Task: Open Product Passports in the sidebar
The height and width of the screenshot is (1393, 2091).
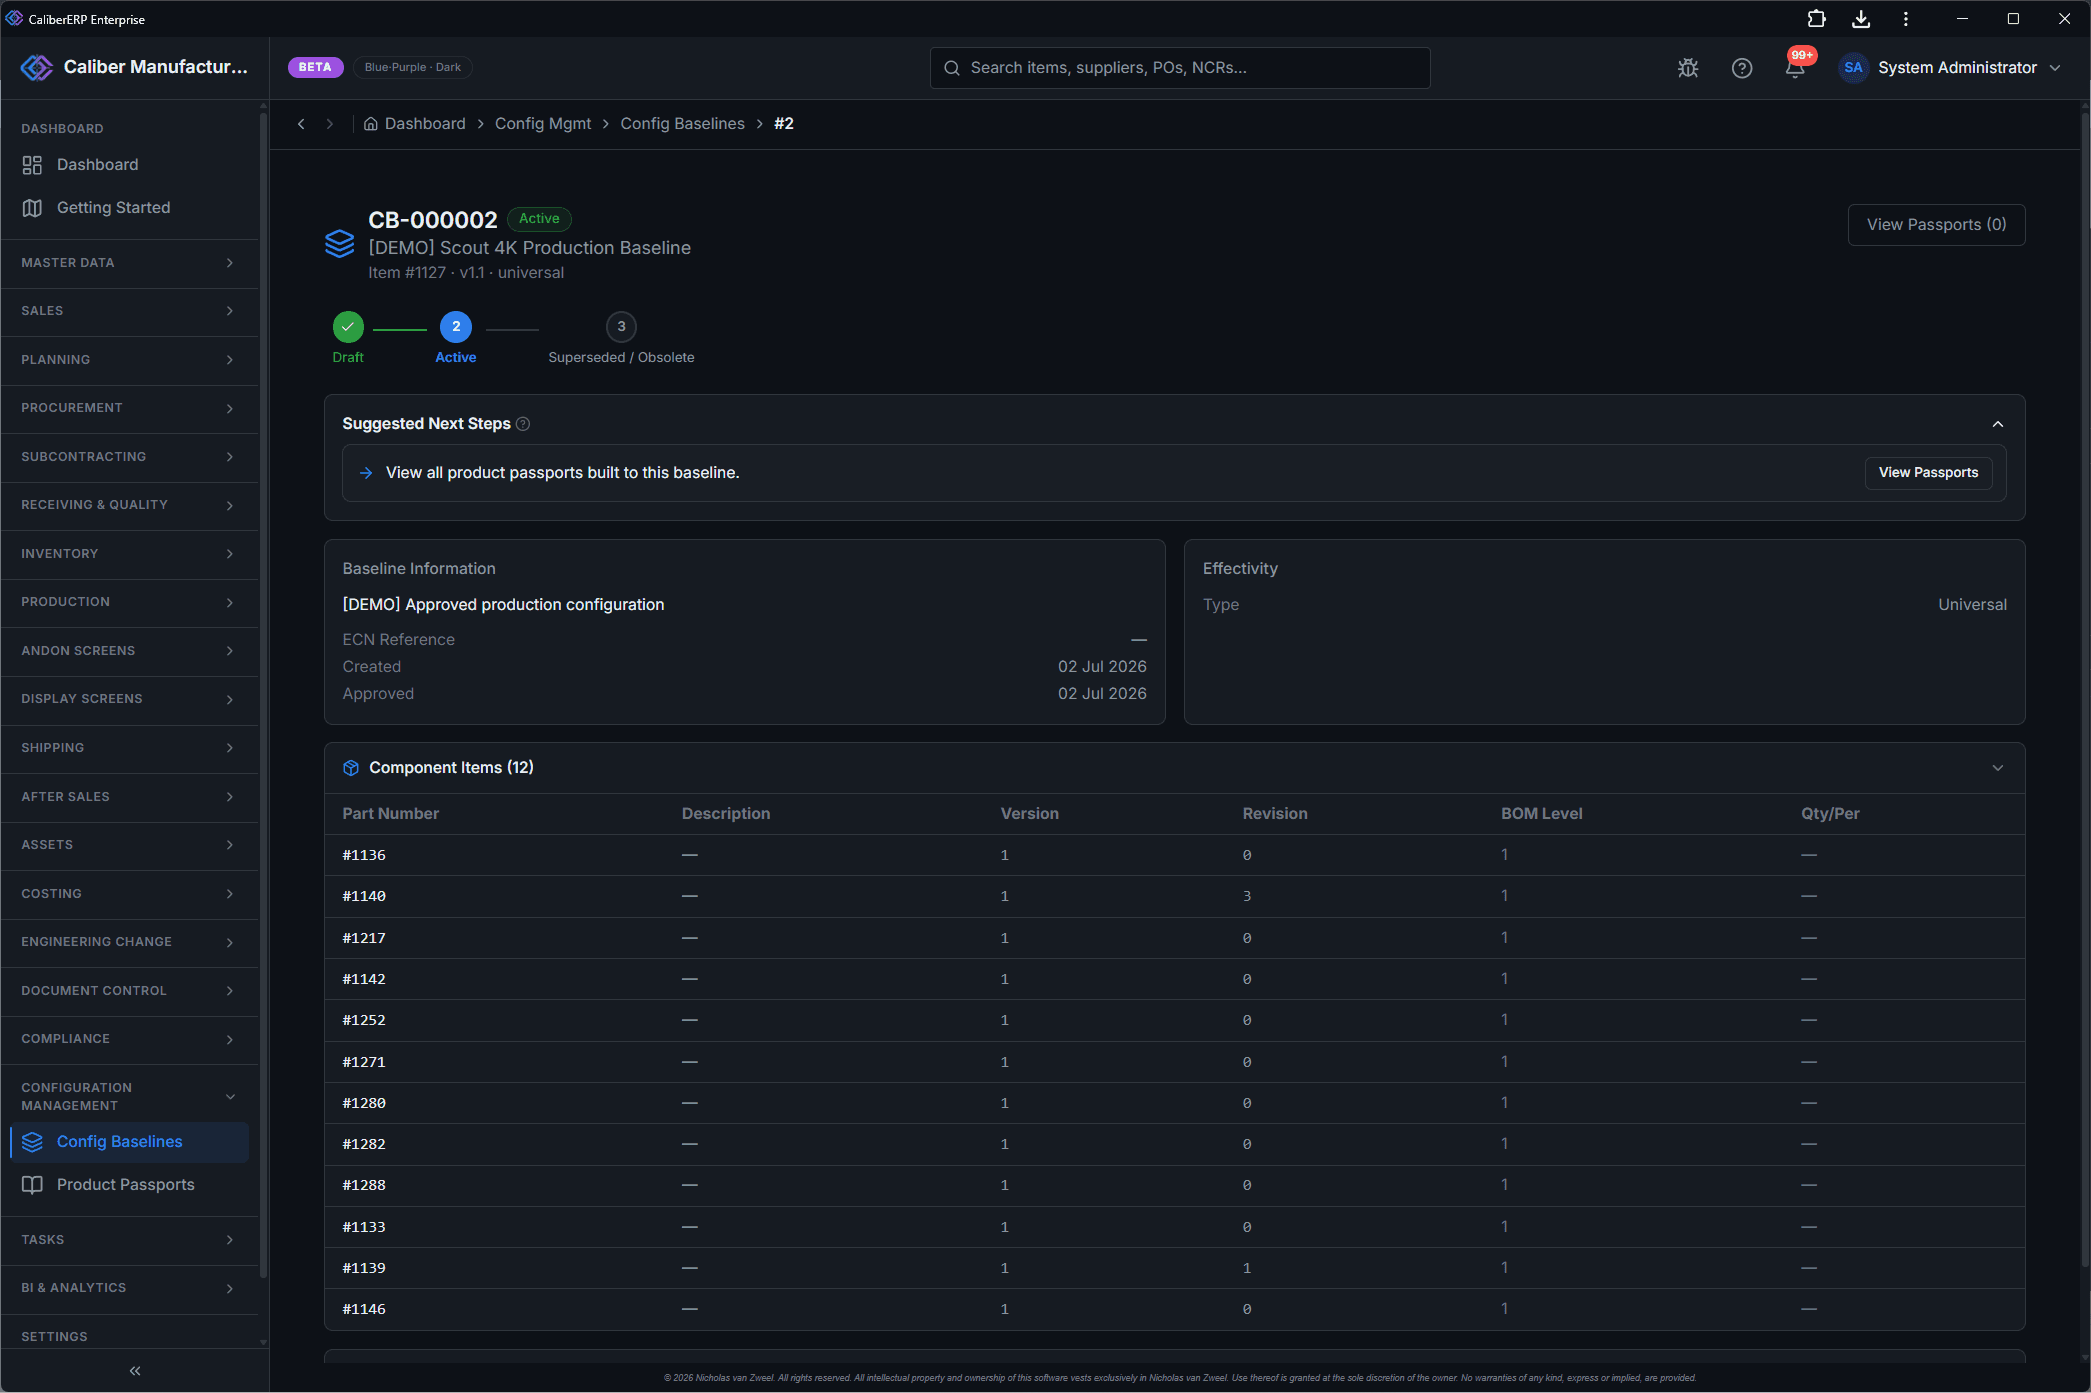Action: click(x=129, y=1185)
